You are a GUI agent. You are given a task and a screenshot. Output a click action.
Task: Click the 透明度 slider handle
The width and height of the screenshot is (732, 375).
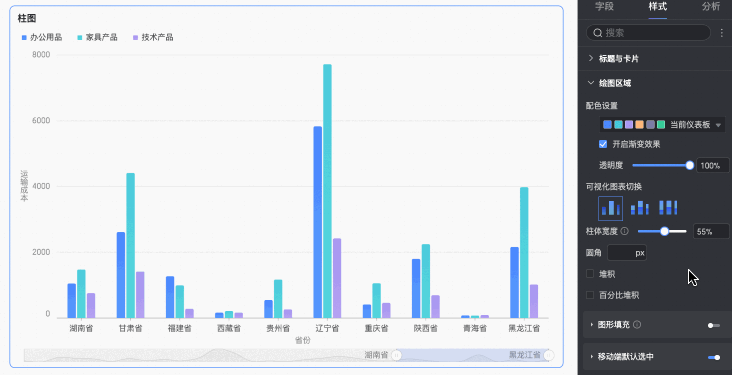coord(690,165)
